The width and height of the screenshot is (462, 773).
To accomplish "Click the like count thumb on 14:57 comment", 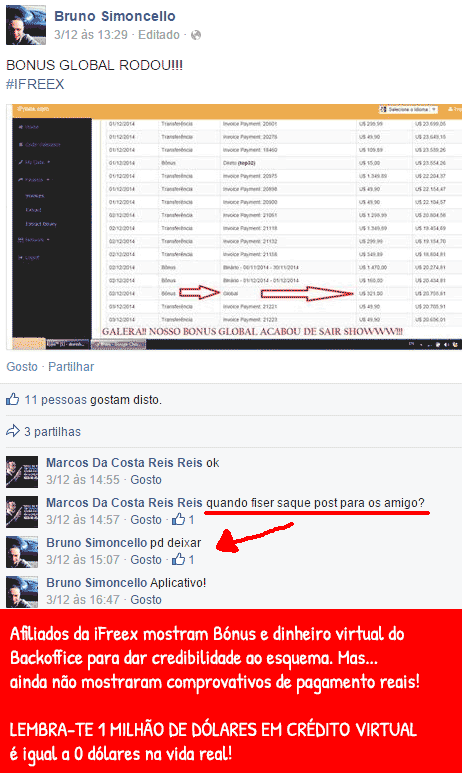I will (x=178, y=519).
